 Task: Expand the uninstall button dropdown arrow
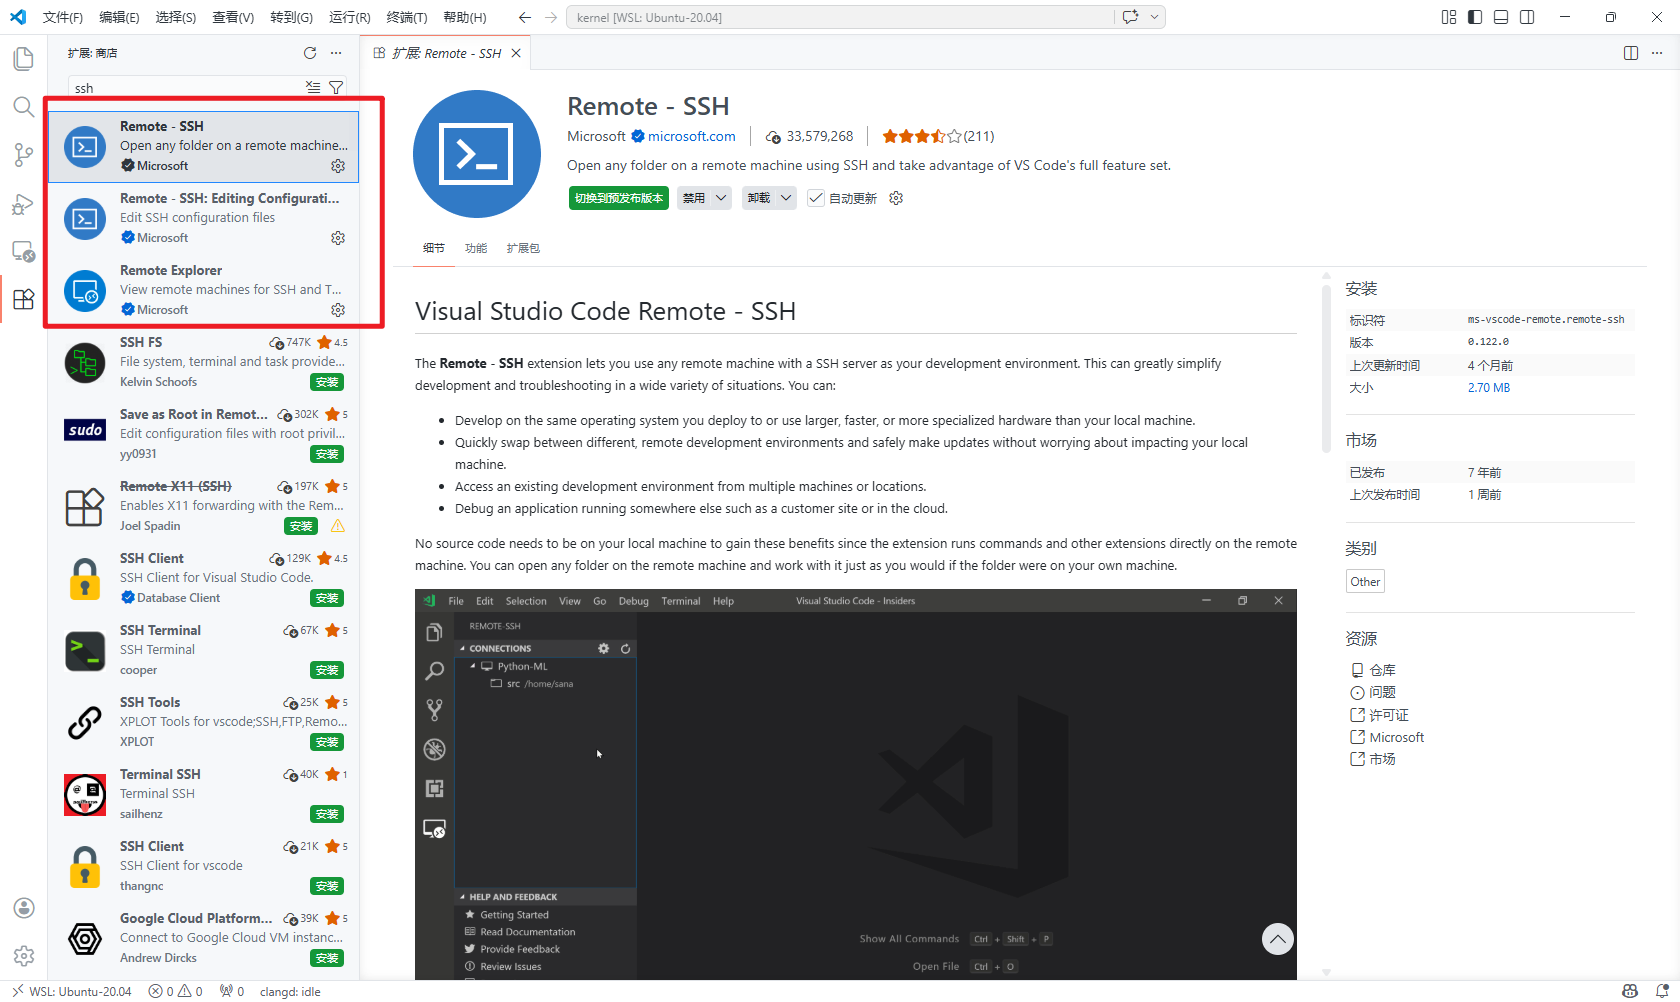point(787,198)
